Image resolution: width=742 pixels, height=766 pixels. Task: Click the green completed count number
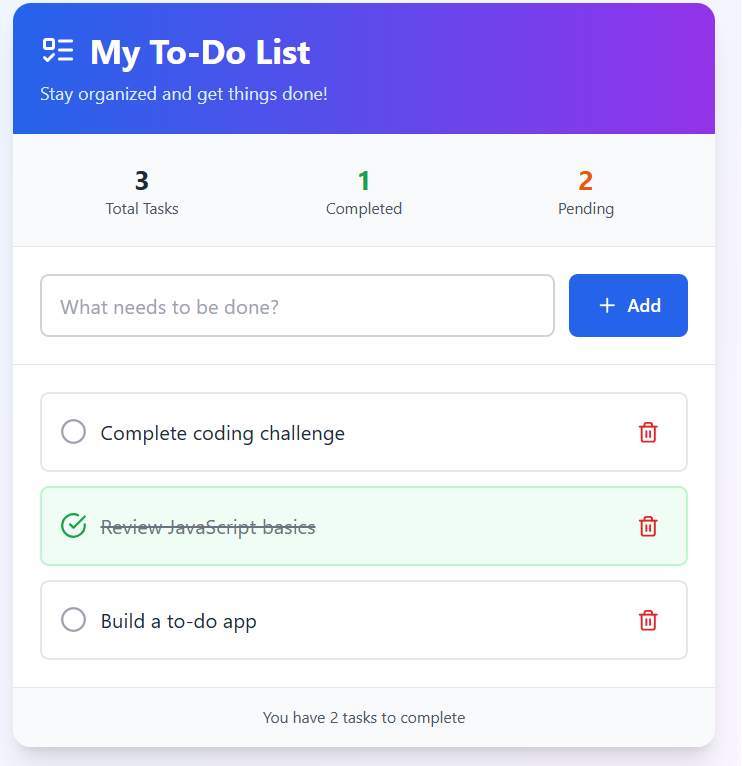(364, 181)
